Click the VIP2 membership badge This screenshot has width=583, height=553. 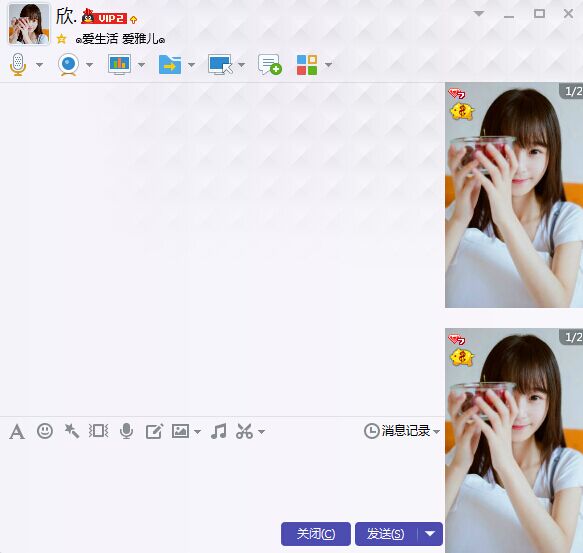[x=104, y=17]
